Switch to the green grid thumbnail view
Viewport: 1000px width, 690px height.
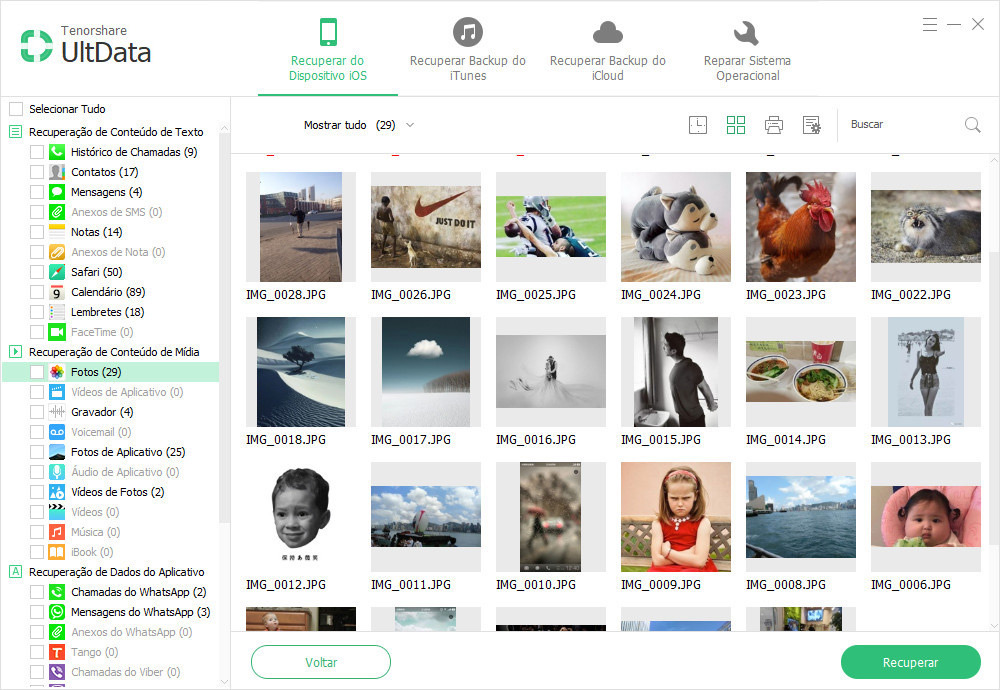[x=736, y=125]
